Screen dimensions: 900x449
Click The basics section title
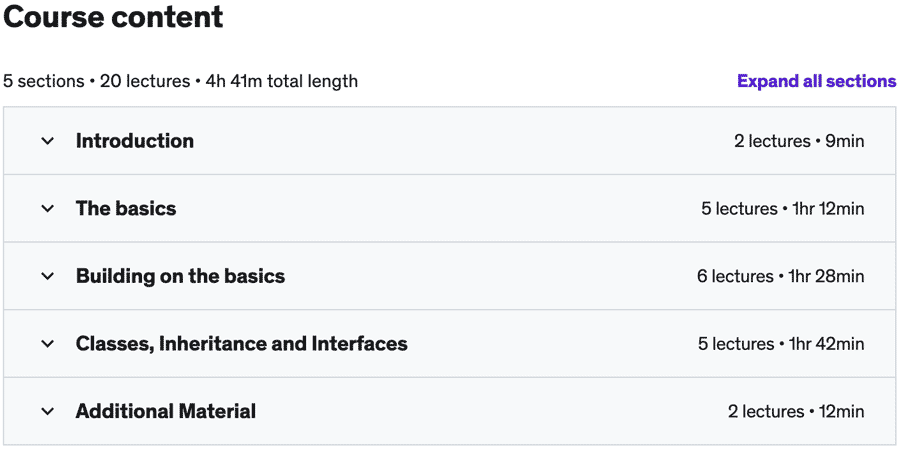[x=126, y=209]
